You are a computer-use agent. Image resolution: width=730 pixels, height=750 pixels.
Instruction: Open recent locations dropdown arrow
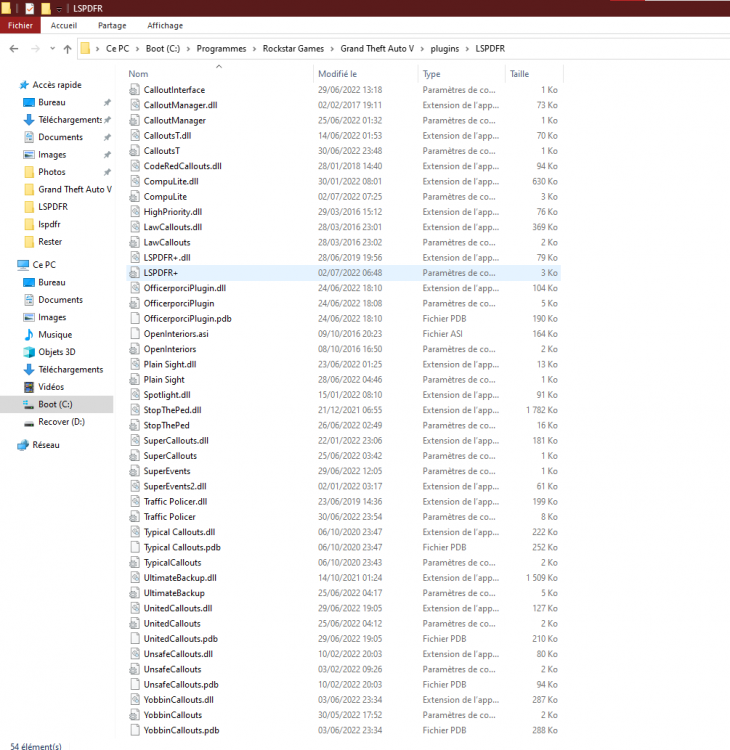(x=52, y=48)
